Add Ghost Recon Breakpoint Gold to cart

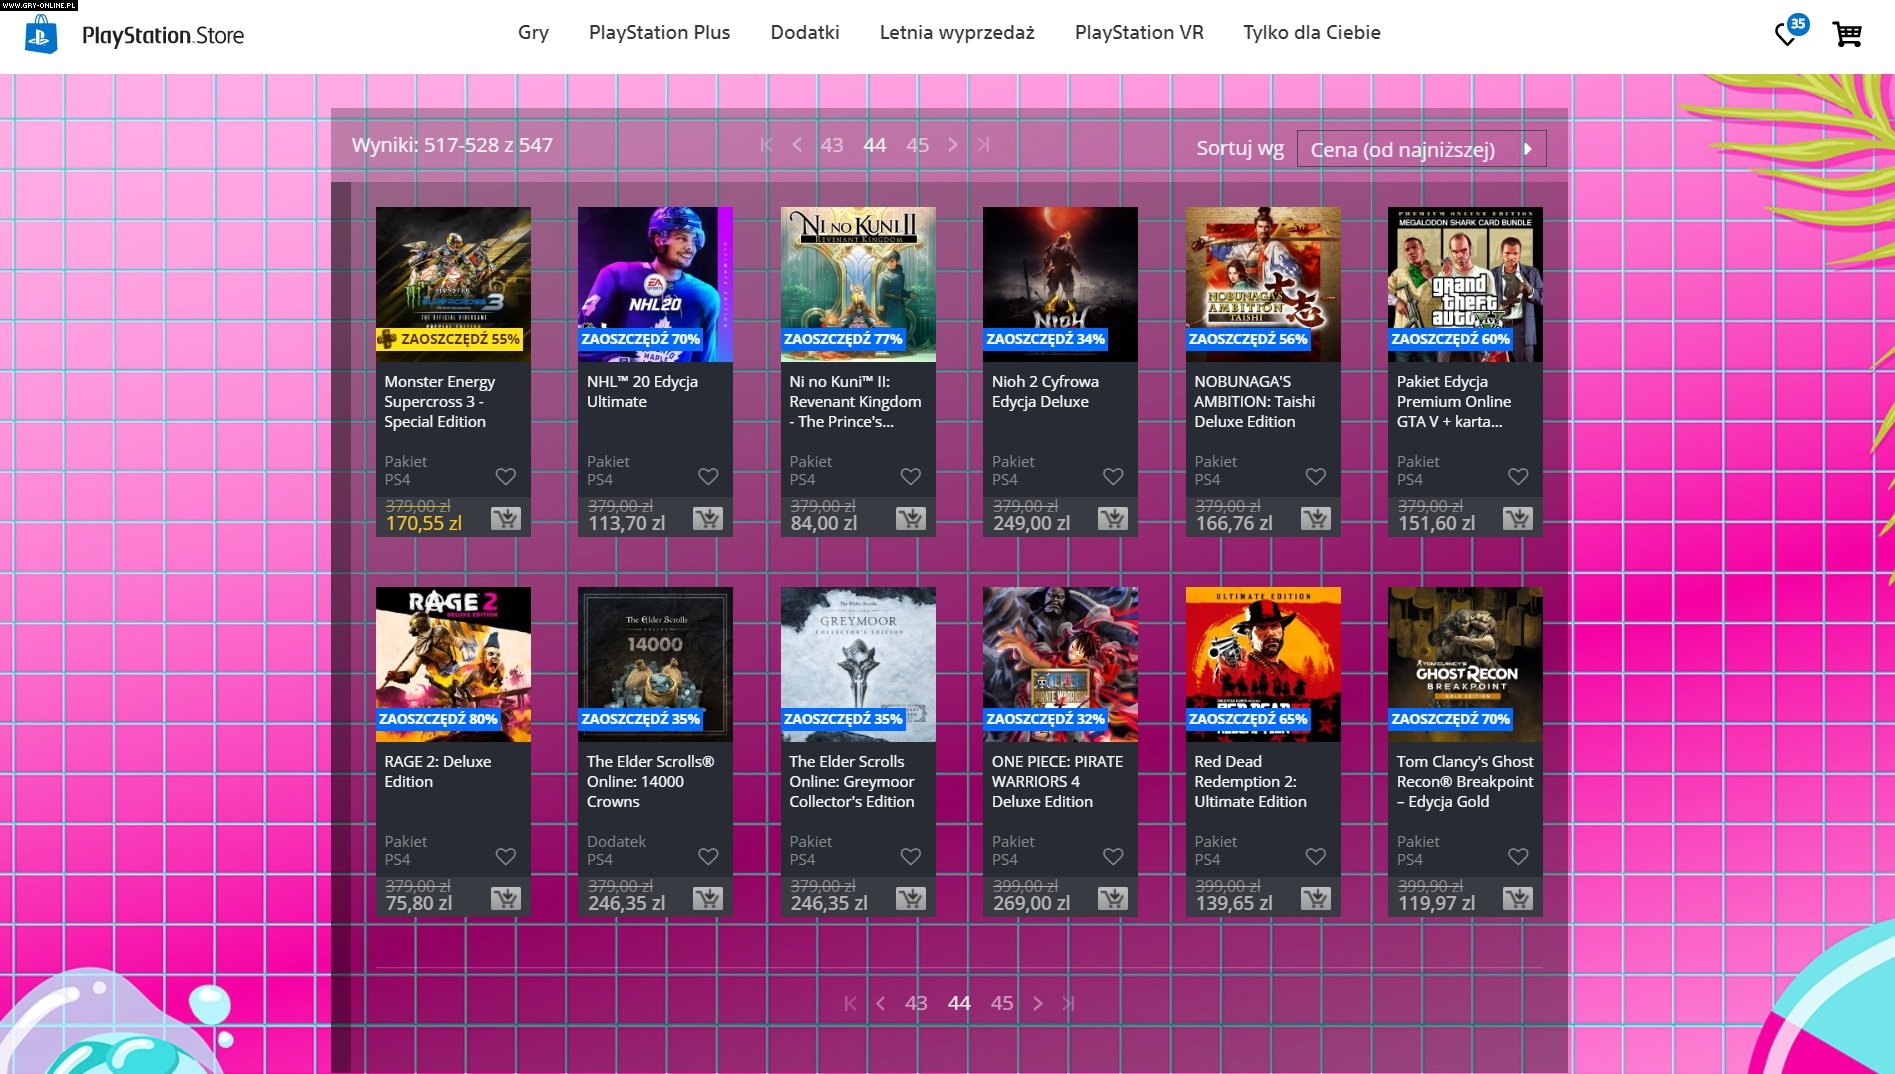pos(1517,898)
